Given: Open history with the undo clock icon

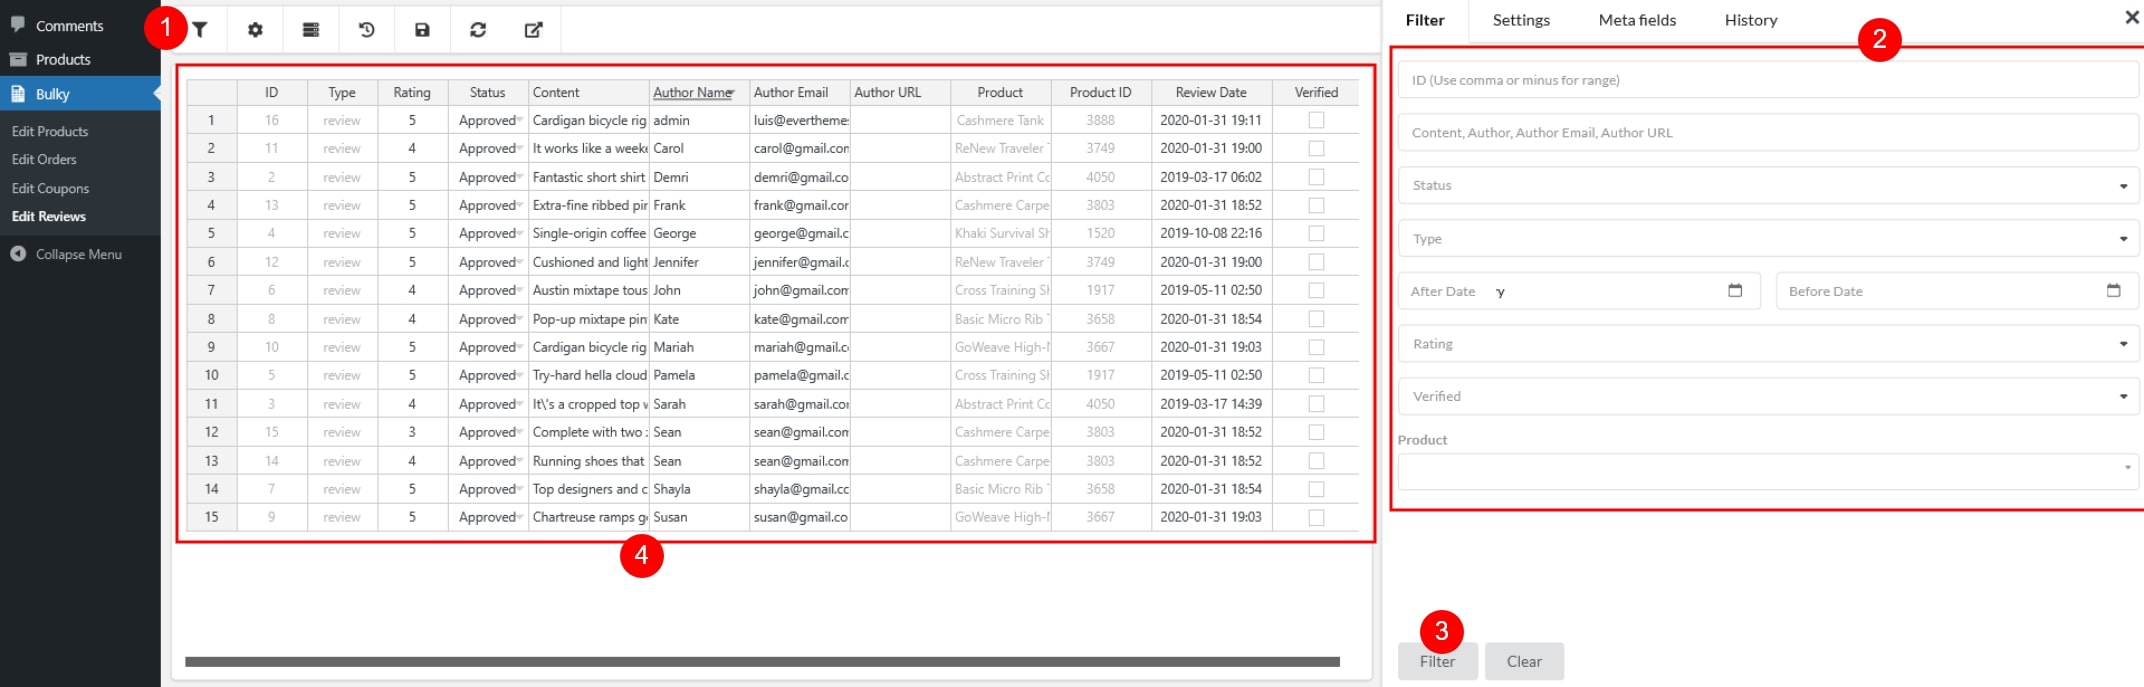Looking at the screenshot, I should [367, 30].
